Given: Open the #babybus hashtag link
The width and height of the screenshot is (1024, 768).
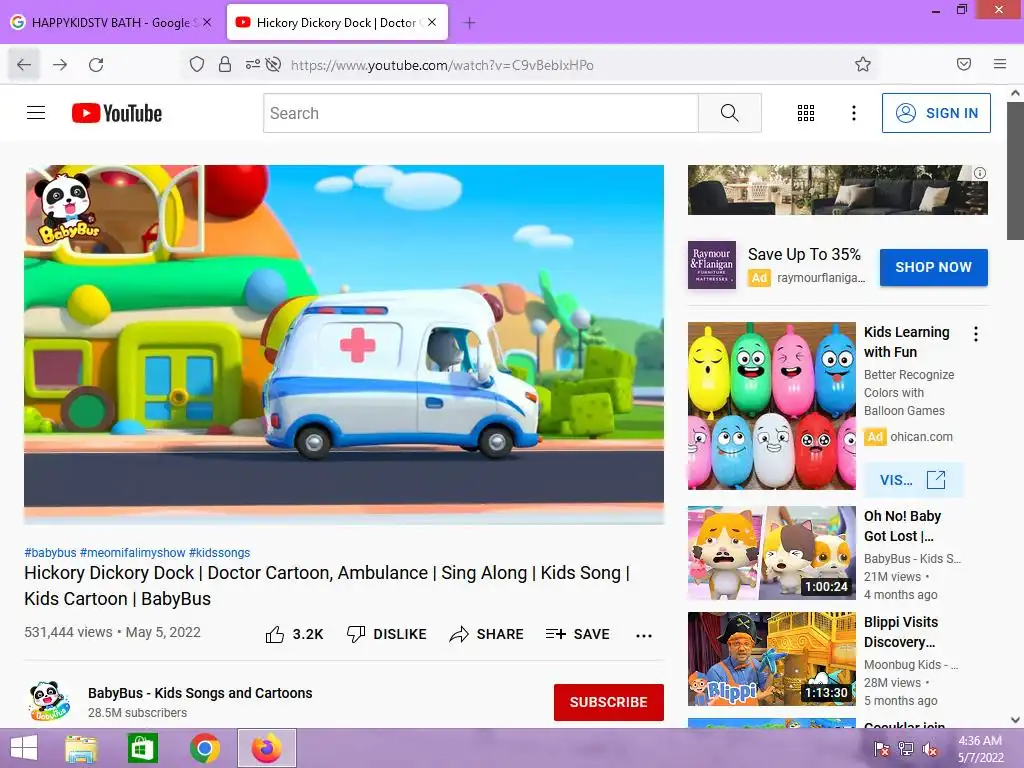Looking at the screenshot, I should (50, 552).
